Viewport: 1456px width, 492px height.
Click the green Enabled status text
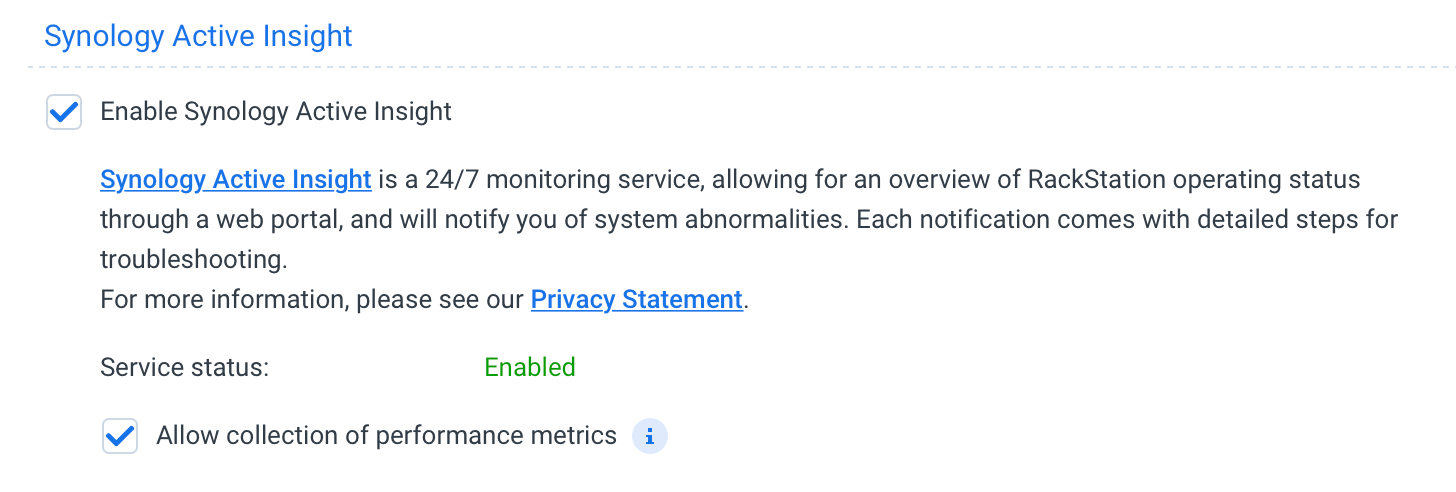click(x=530, y=367)
